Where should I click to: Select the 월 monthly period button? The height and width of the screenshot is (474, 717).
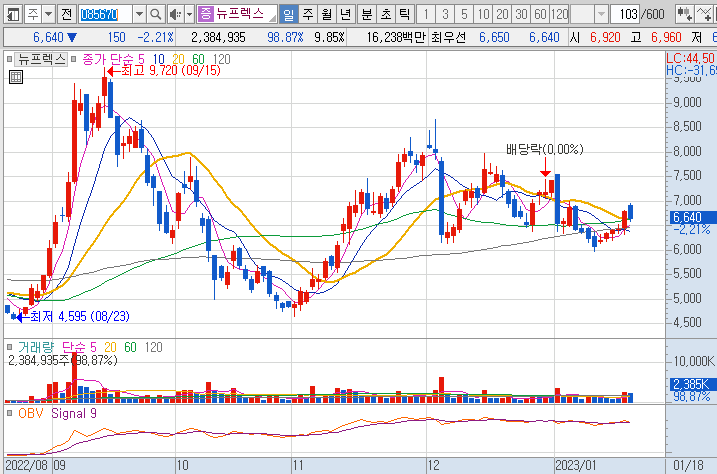(x=326, y=15)
